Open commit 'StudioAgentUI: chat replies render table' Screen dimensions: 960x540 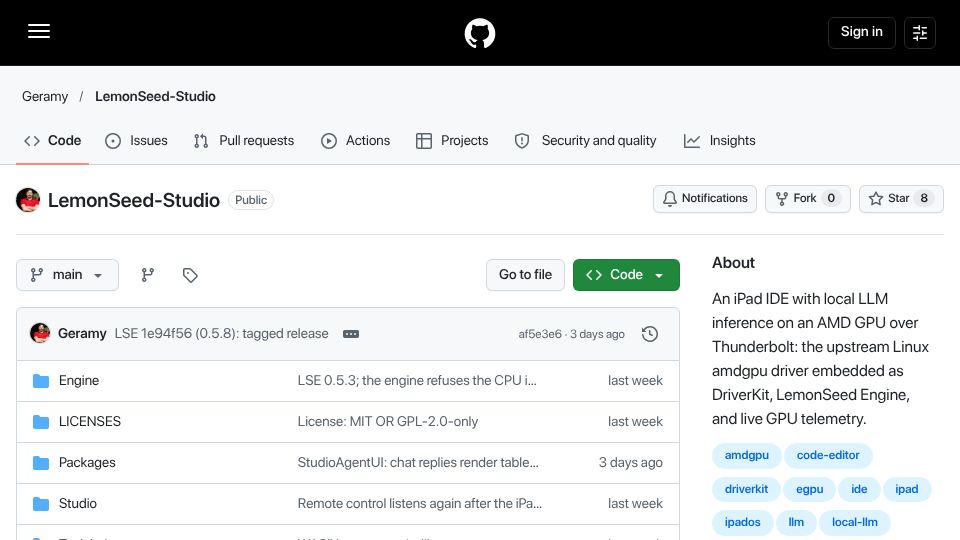(x=418, y=463)
